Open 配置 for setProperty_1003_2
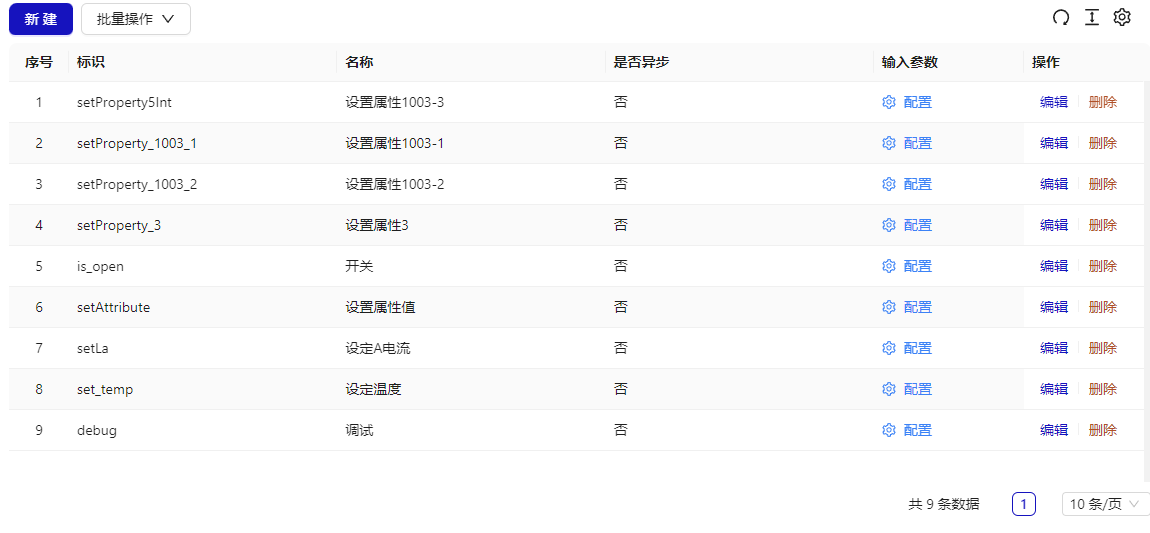The image size is (1150, 533). pos(917,184)
